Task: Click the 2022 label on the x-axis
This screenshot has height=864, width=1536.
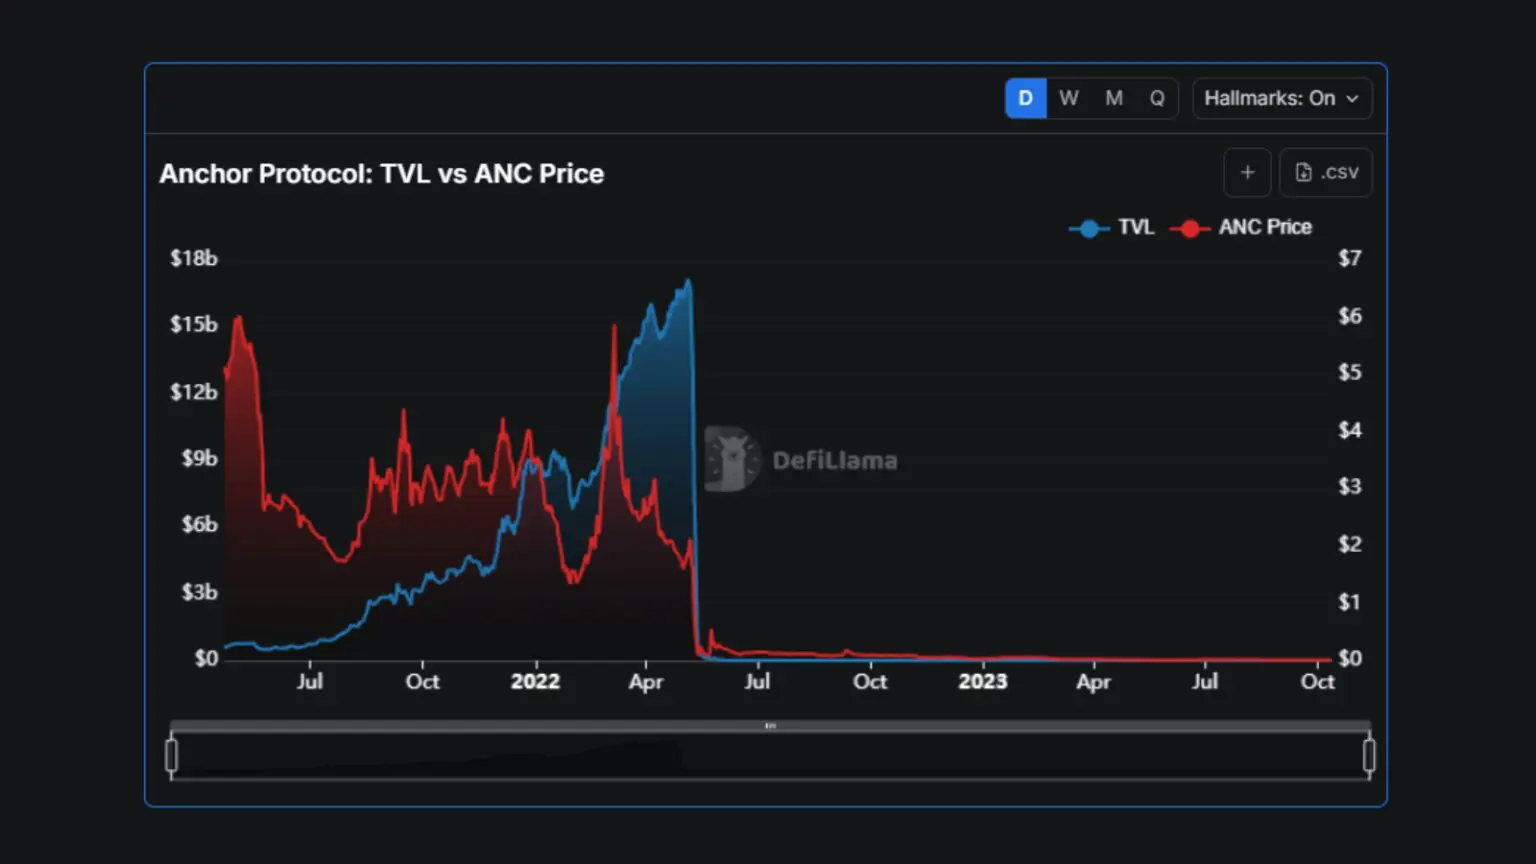Action: point(535,682)
